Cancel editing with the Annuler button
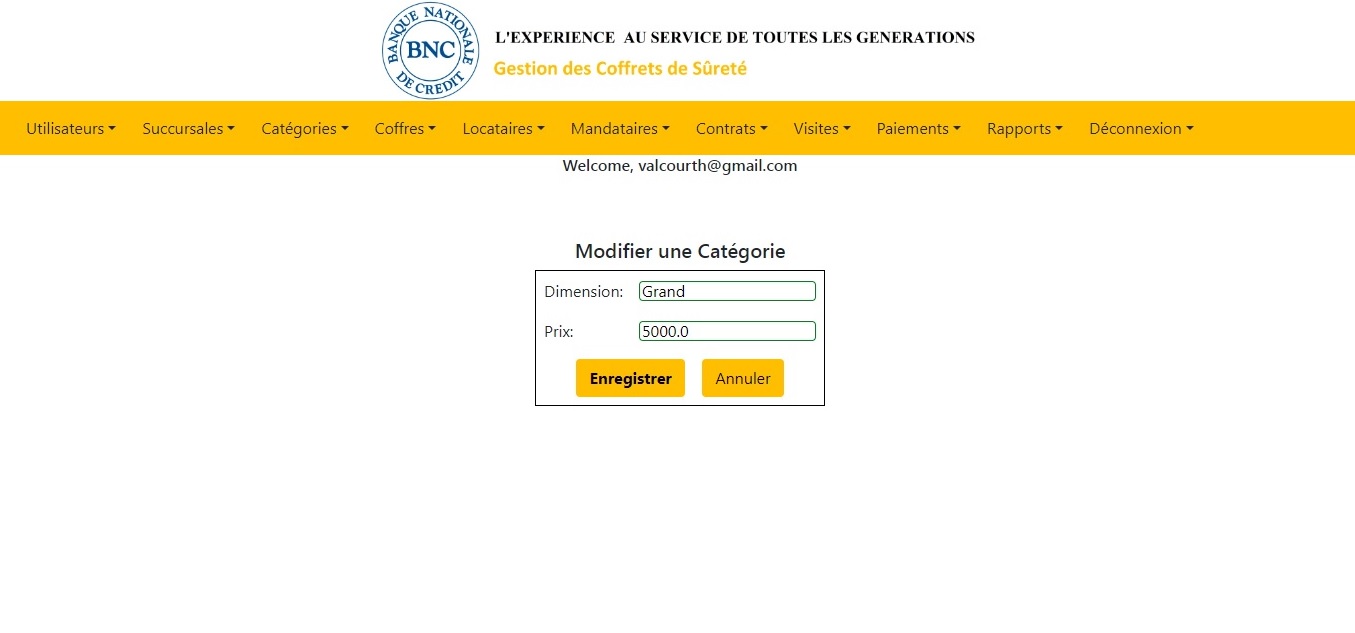The image size is (1355, 633). pos(742,378)
